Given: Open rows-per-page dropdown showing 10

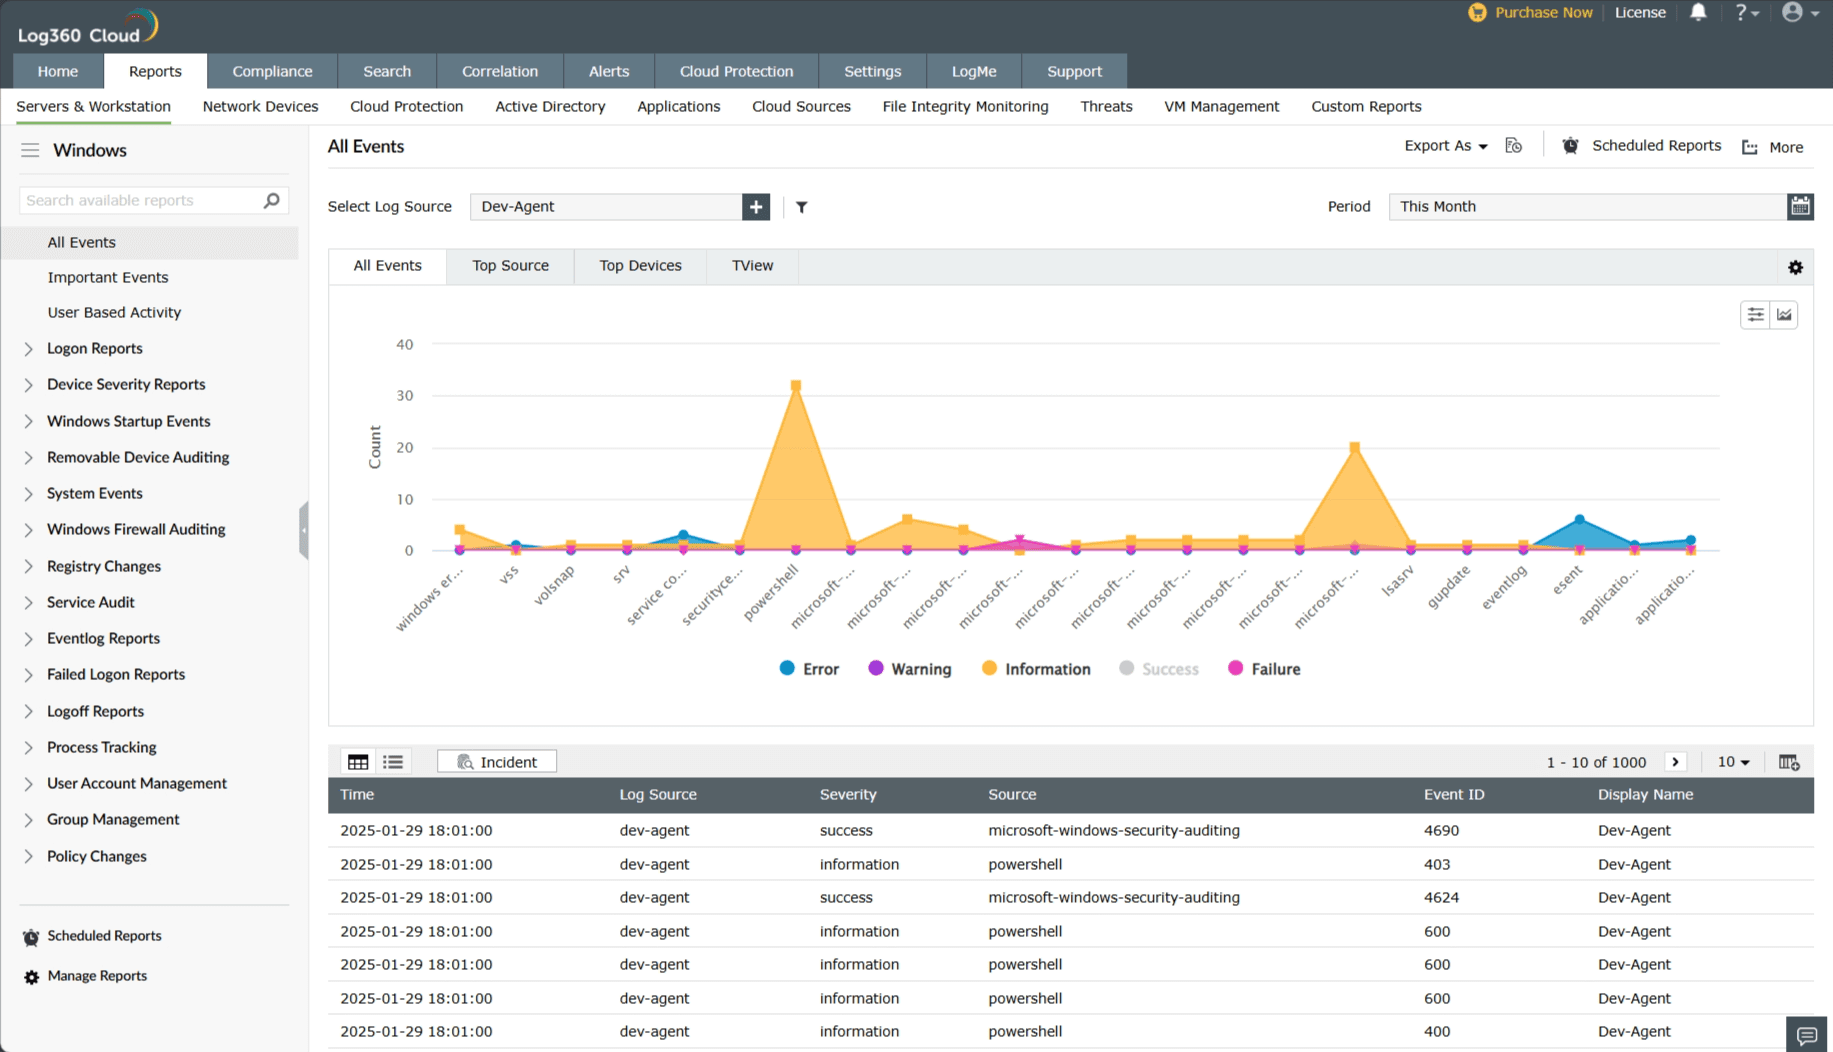Looking at the screenshot, I should 1733,762.
